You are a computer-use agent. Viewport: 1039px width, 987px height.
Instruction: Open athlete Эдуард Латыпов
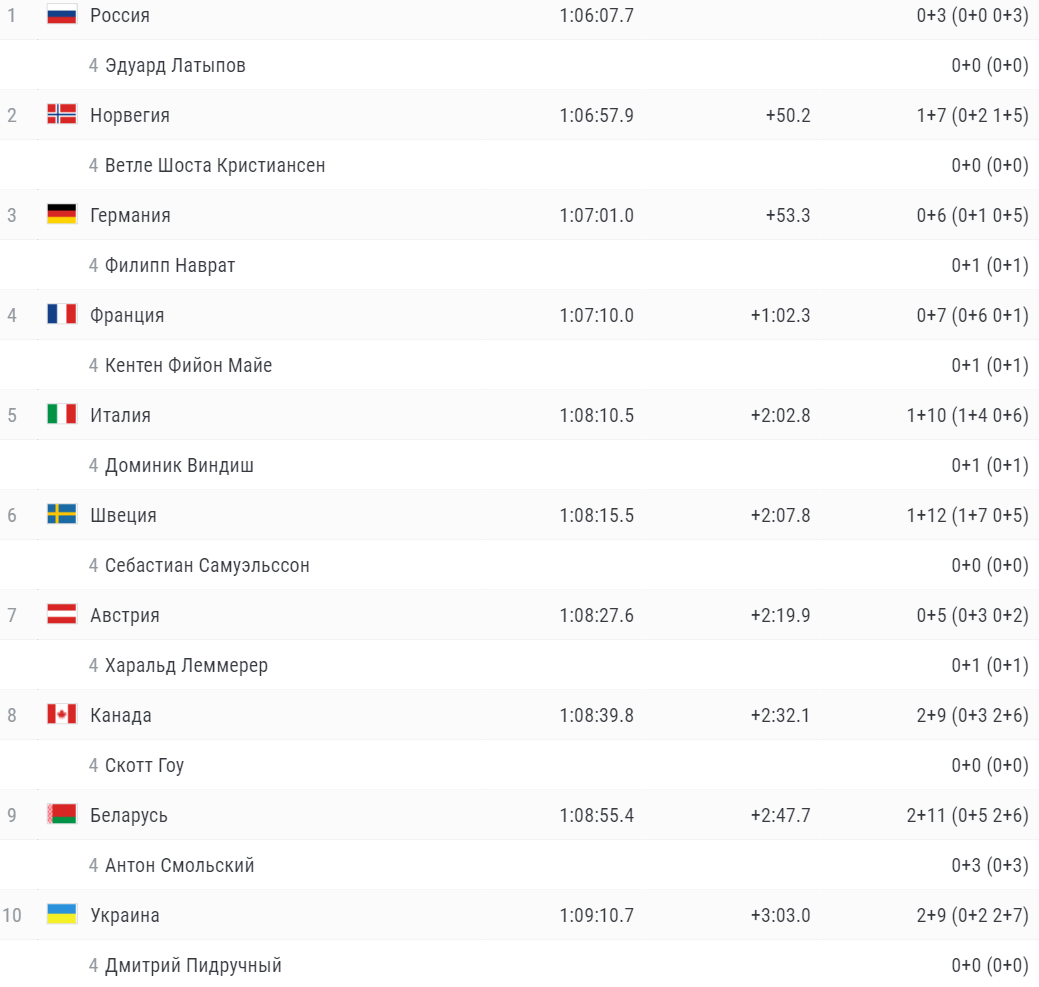point(175,65)
